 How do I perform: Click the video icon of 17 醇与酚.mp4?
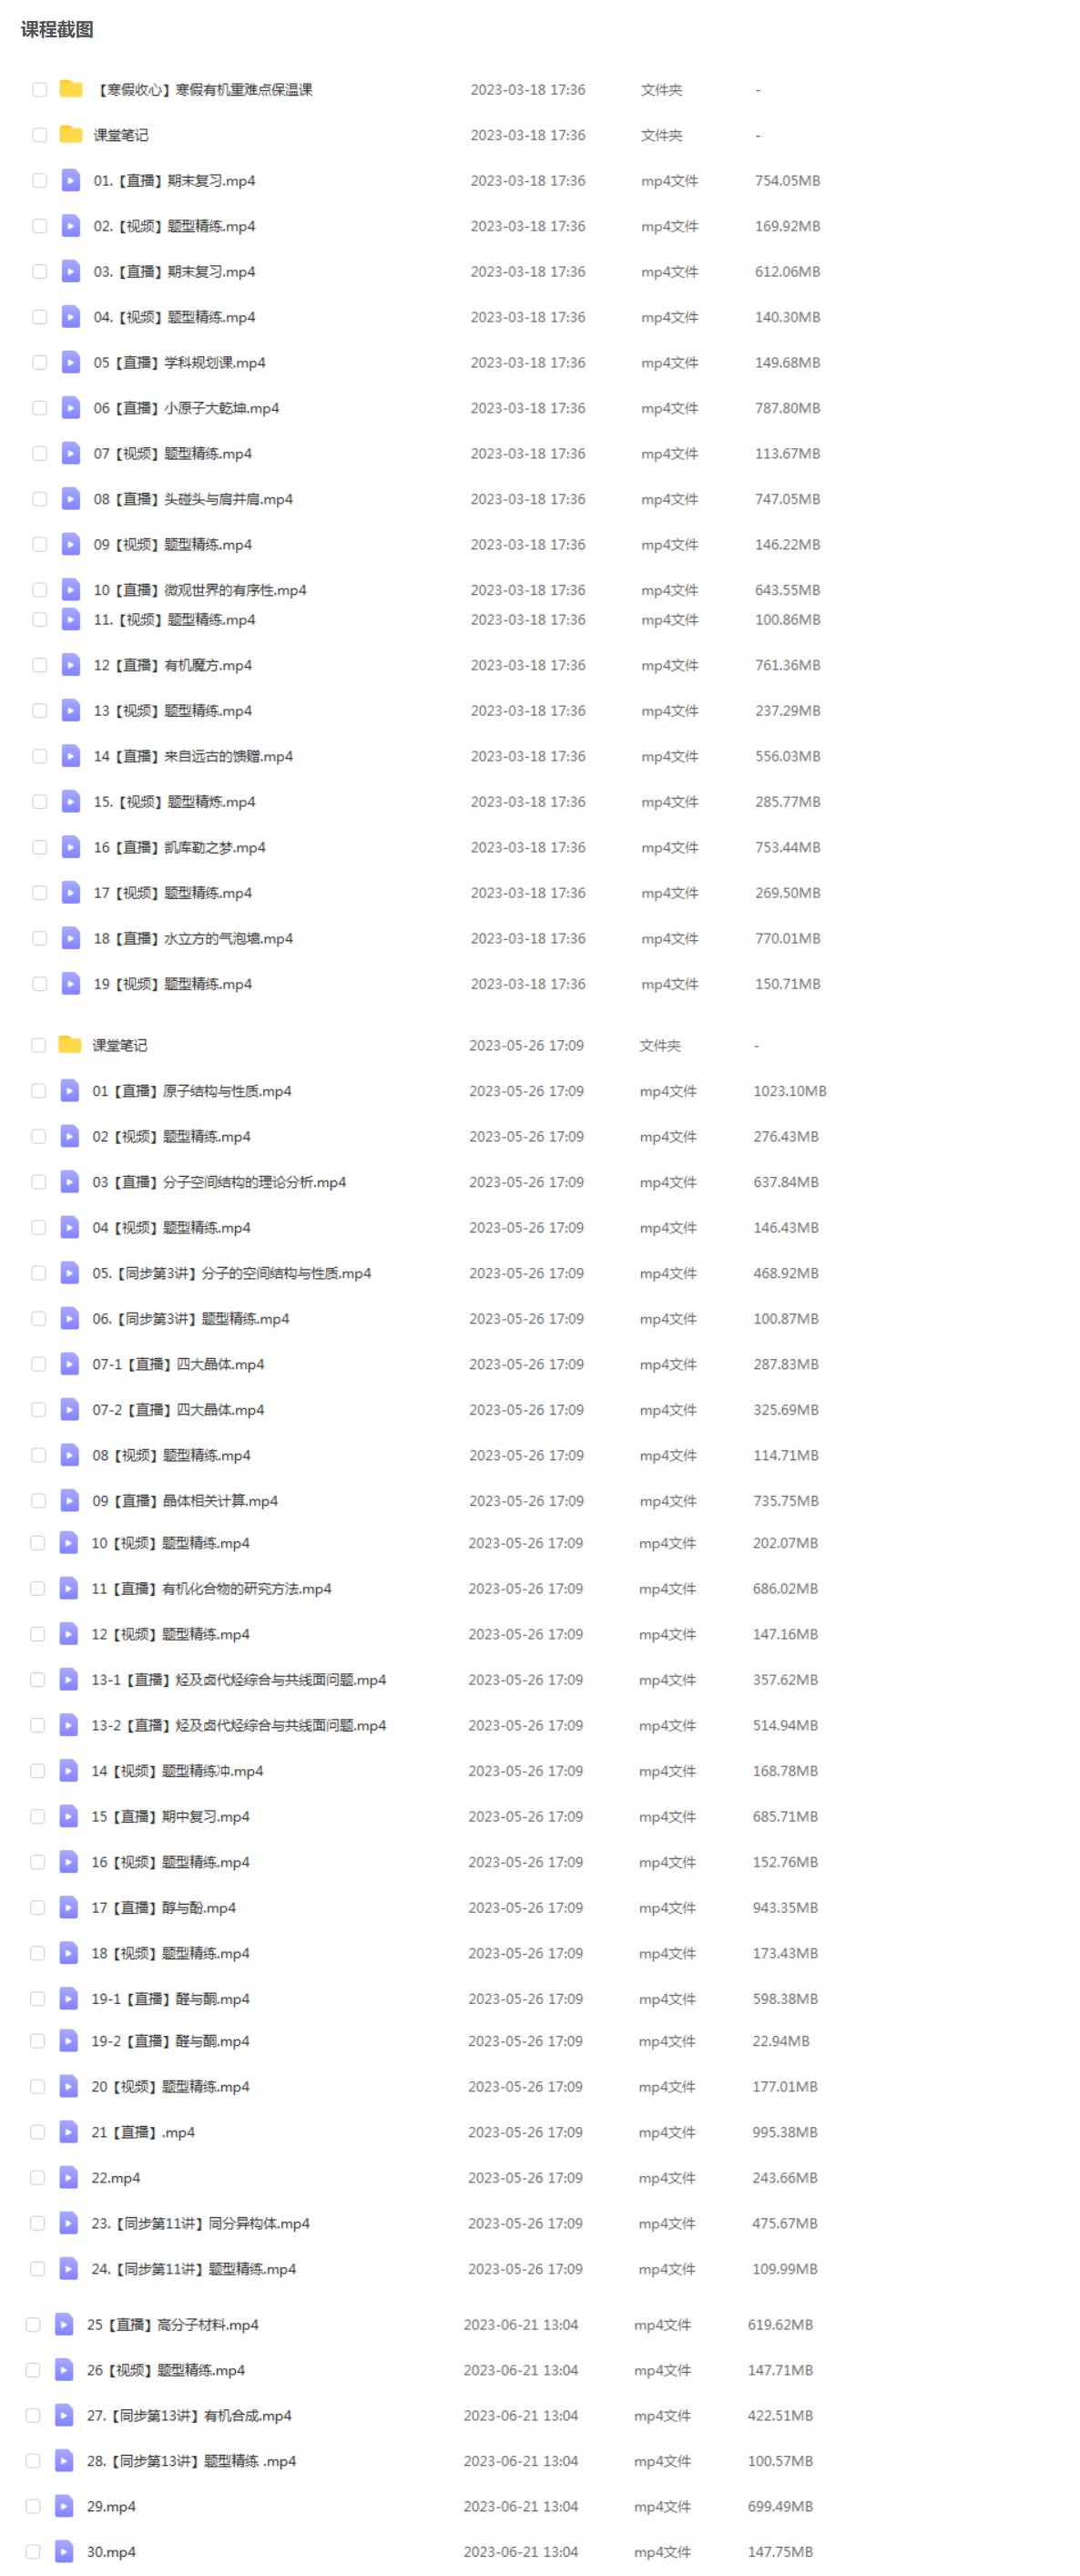[x=69, y=1906]
